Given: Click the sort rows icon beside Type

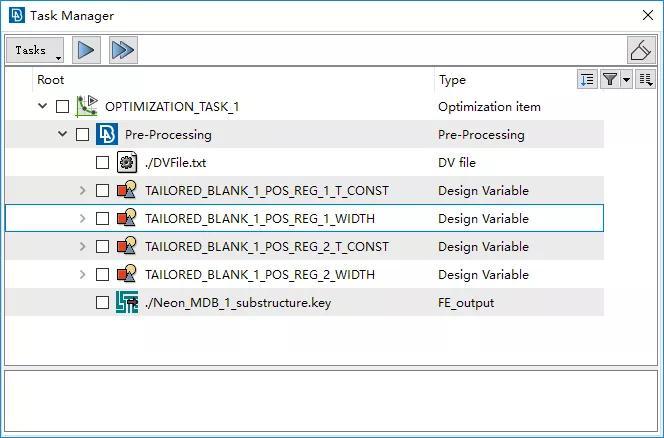Looking at the screenshot, I should point(587,79).
